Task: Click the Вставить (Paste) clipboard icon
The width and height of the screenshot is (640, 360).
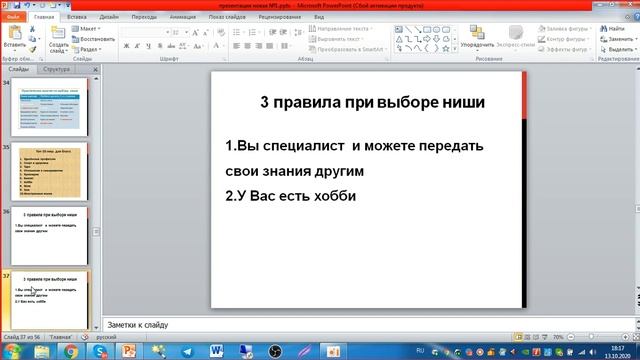Action: pos(15,33)
